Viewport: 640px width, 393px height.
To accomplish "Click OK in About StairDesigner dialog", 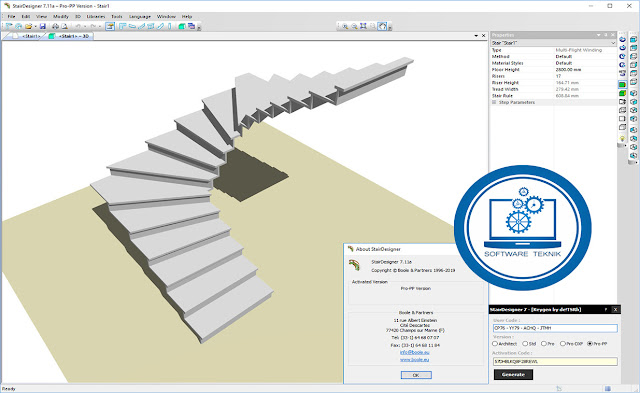I will point(416,375).
